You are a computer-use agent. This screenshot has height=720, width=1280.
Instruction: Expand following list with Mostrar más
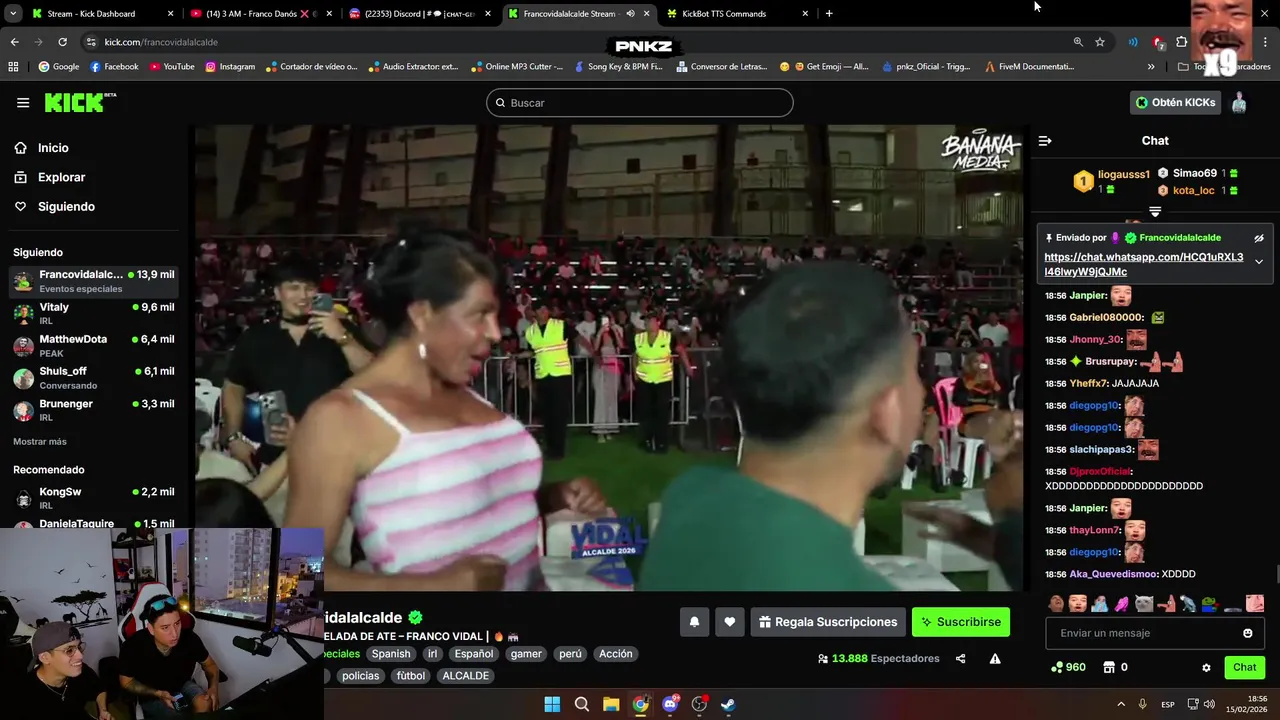(x=40, y=442)
